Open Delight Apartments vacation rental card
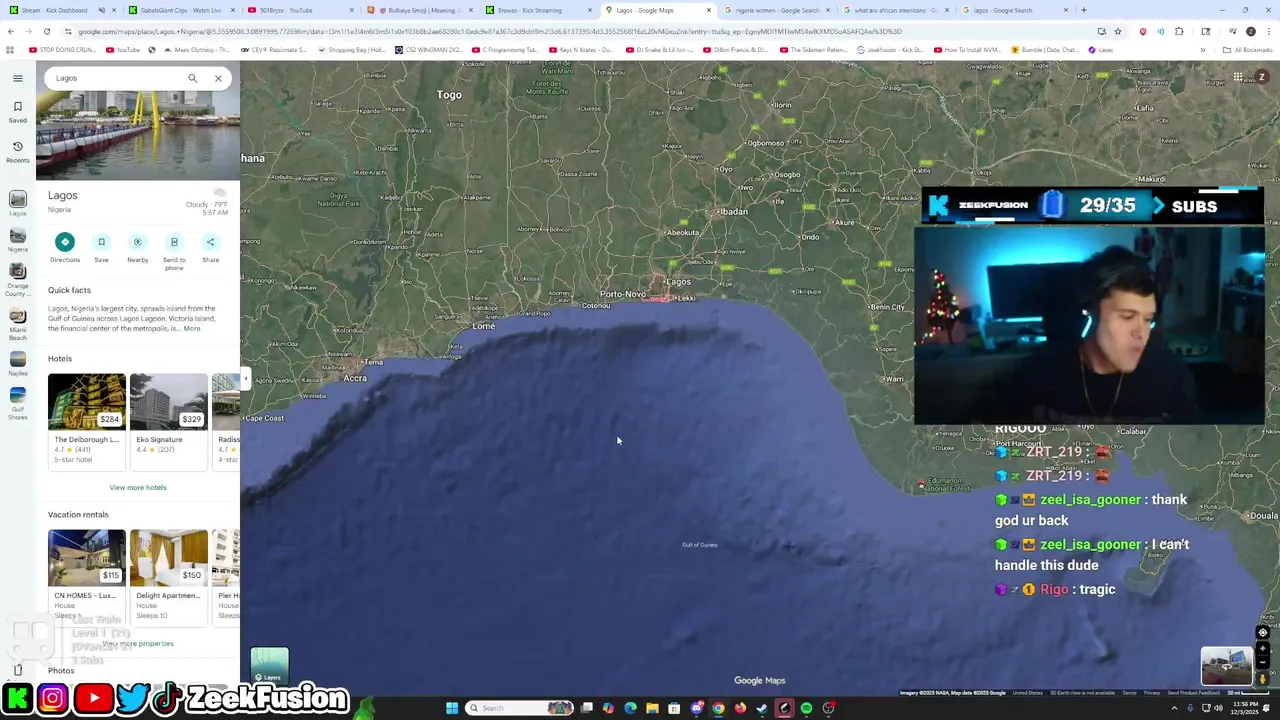1280x720 pixels. click(x=169, y=576)
